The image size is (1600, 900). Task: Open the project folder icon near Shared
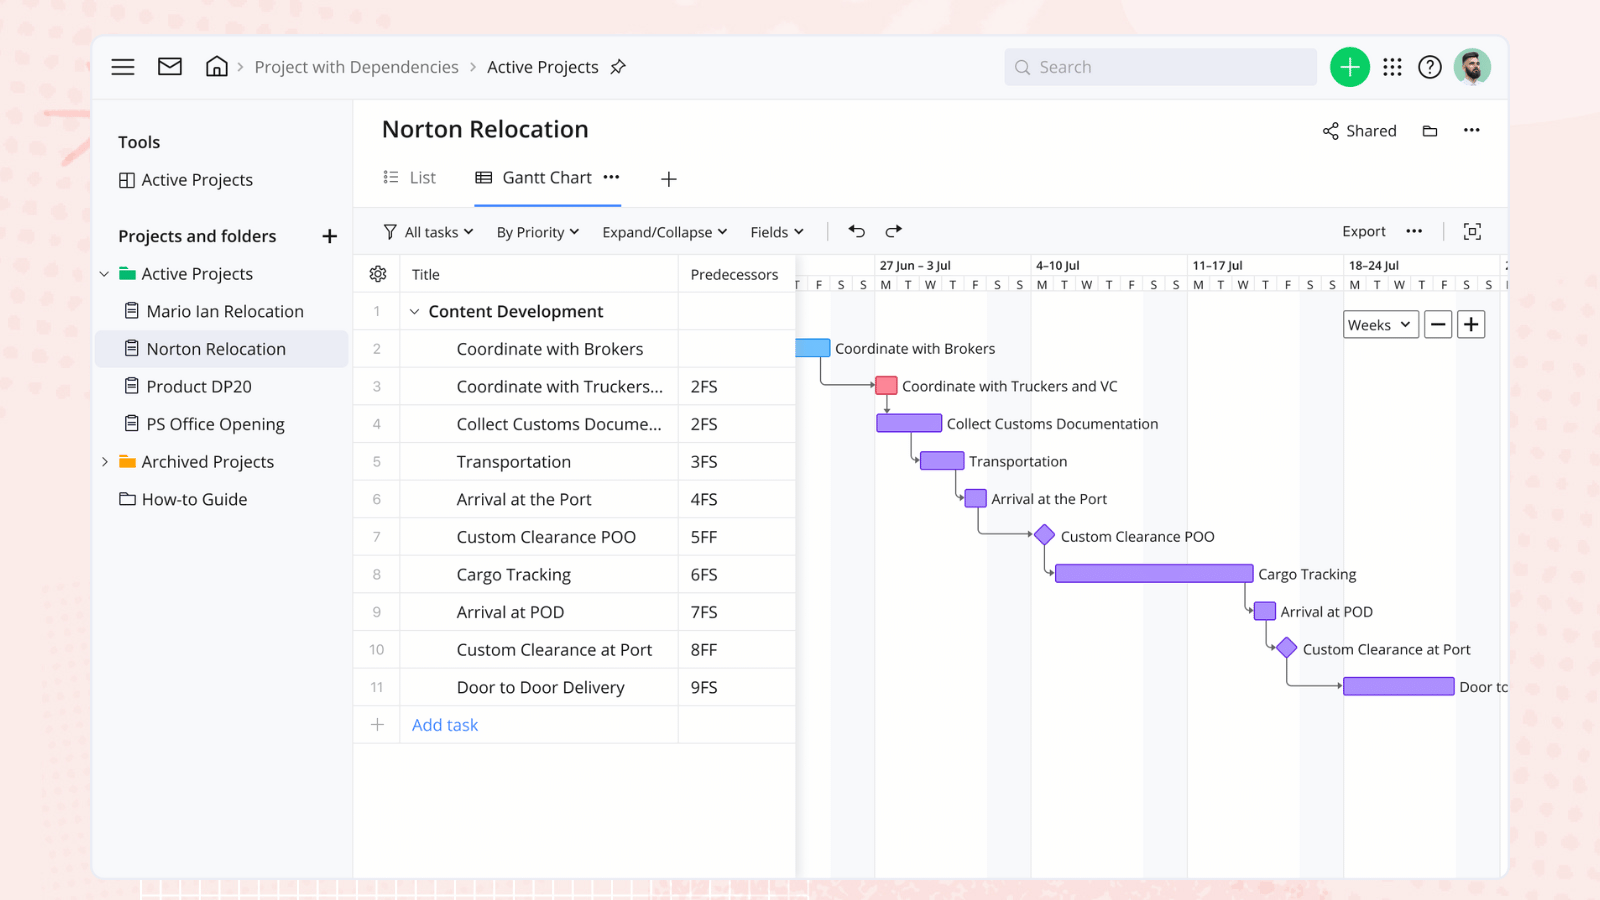1429,130
